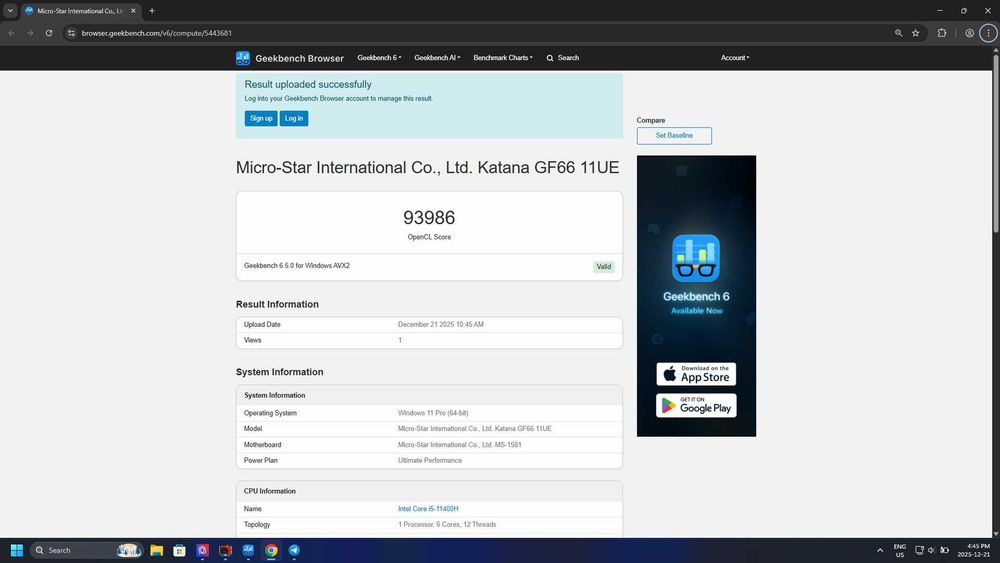The image size is (1000, 563).
Task: Click the Valid status badge
Action: point(603,267)
